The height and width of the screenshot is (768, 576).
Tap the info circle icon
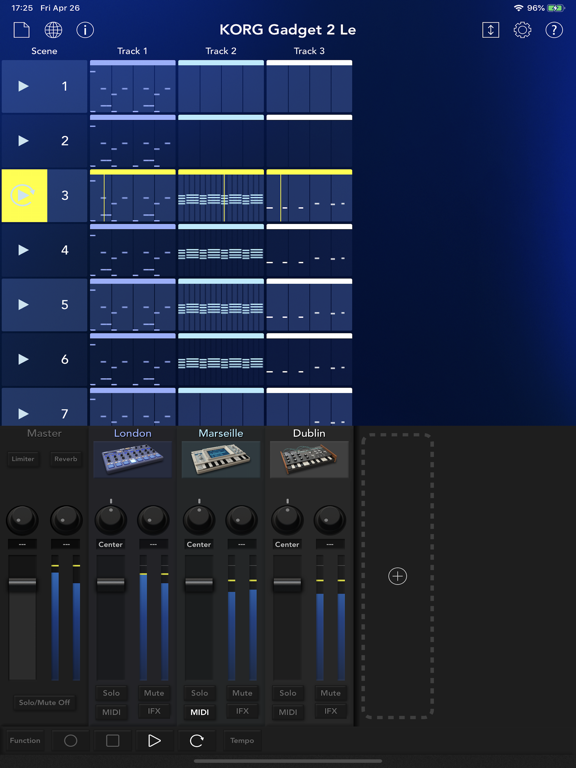click(85, 30)
